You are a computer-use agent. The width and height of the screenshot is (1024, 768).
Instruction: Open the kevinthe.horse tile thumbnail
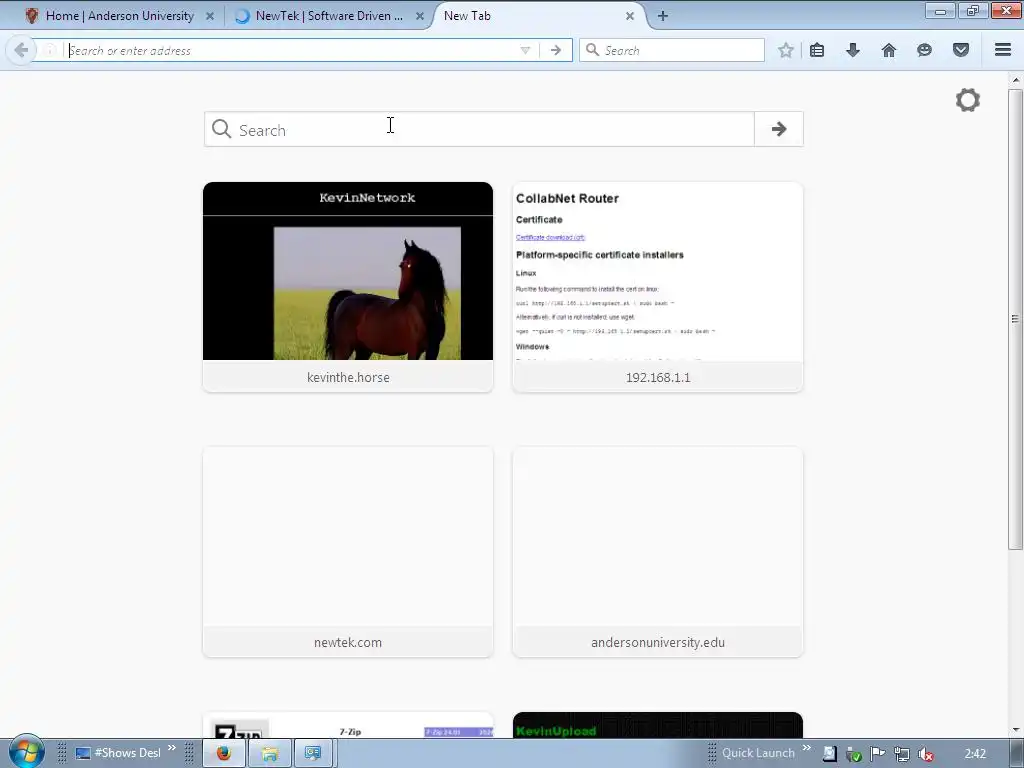[x=348, y=271]
